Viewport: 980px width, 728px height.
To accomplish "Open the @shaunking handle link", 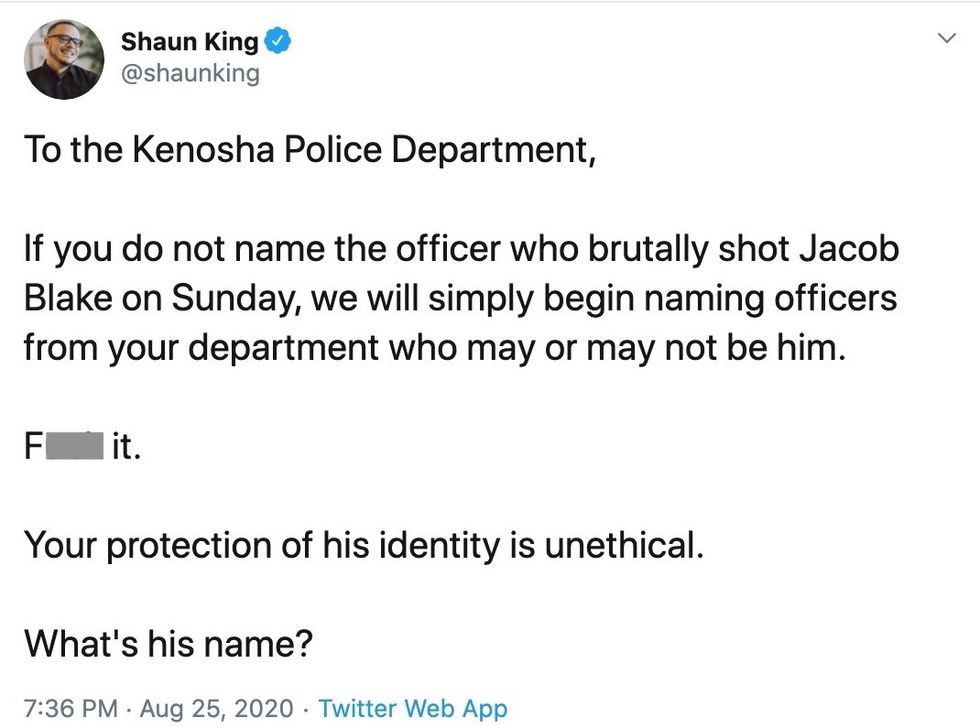I will pos(189,73).
